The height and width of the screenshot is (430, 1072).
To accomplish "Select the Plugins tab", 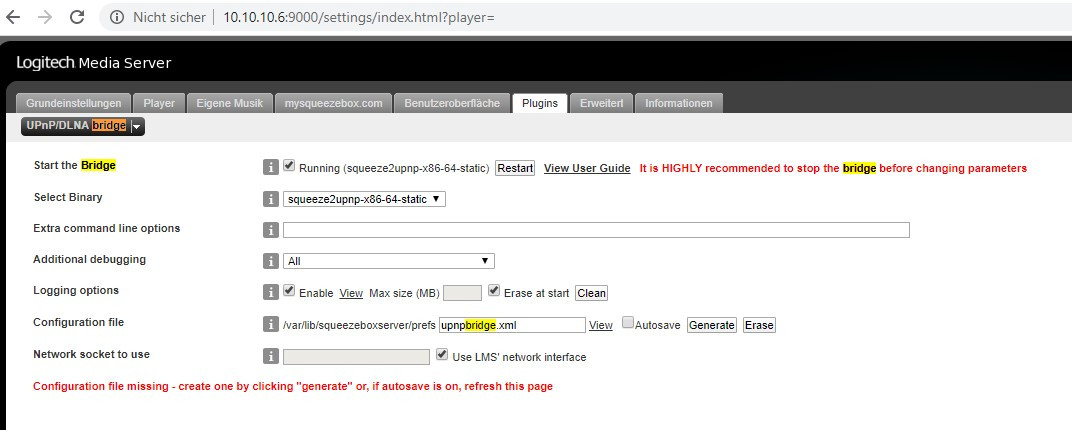I will [539, 103].
